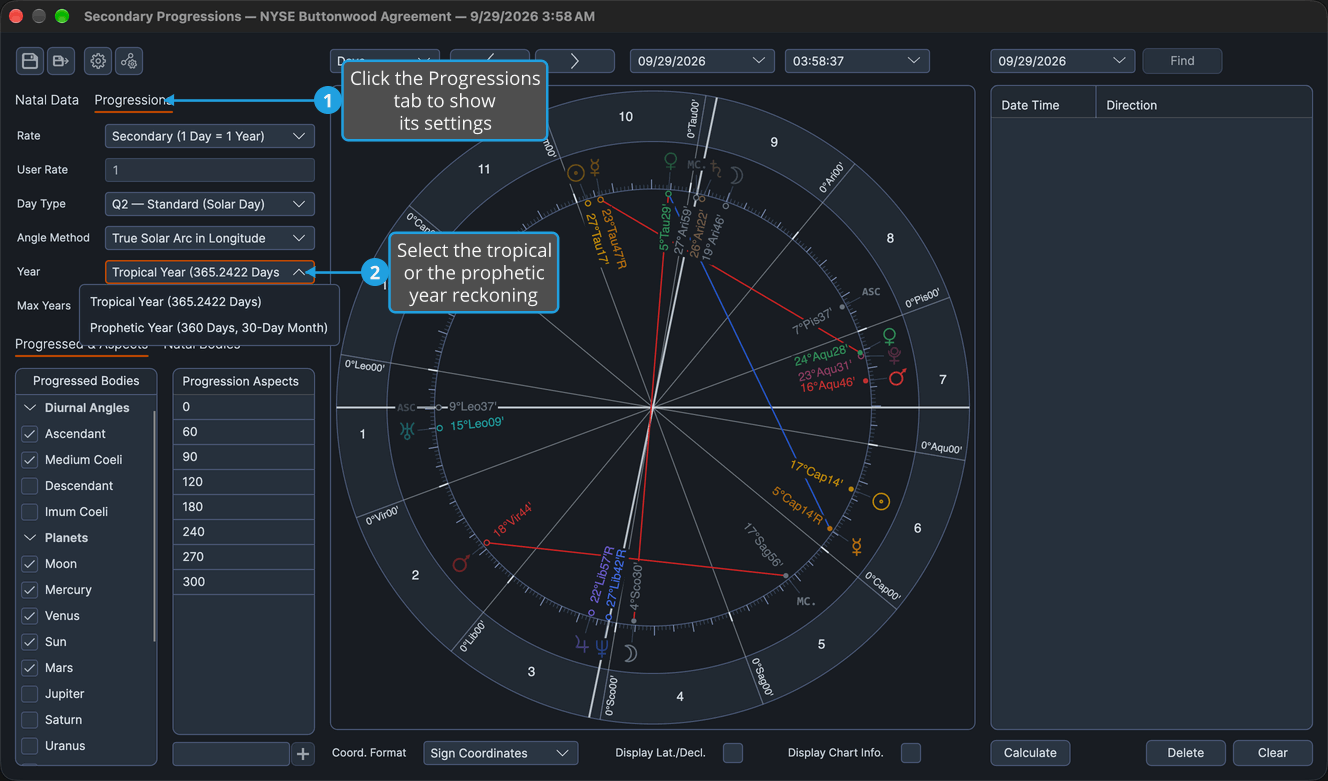Open the Angle Method dropdown
The width and height of the screenshot is (1328, 781).
click(x=210, y=238)
